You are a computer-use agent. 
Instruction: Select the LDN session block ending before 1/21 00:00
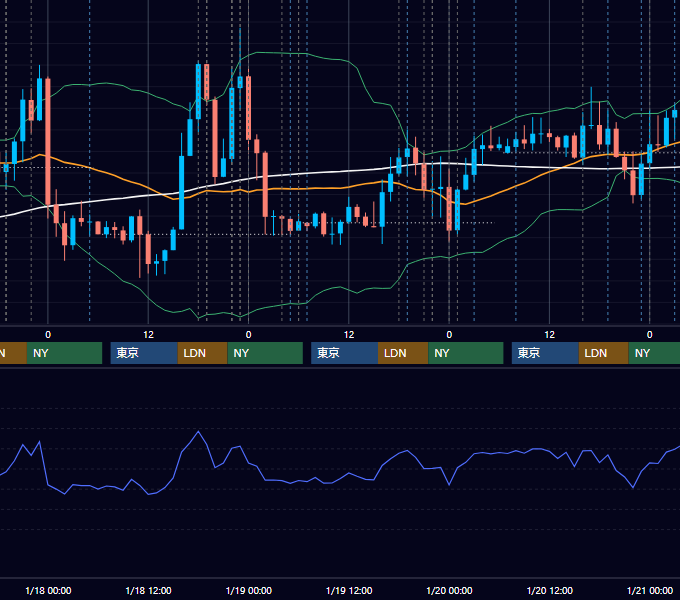[x=604, y=353]
